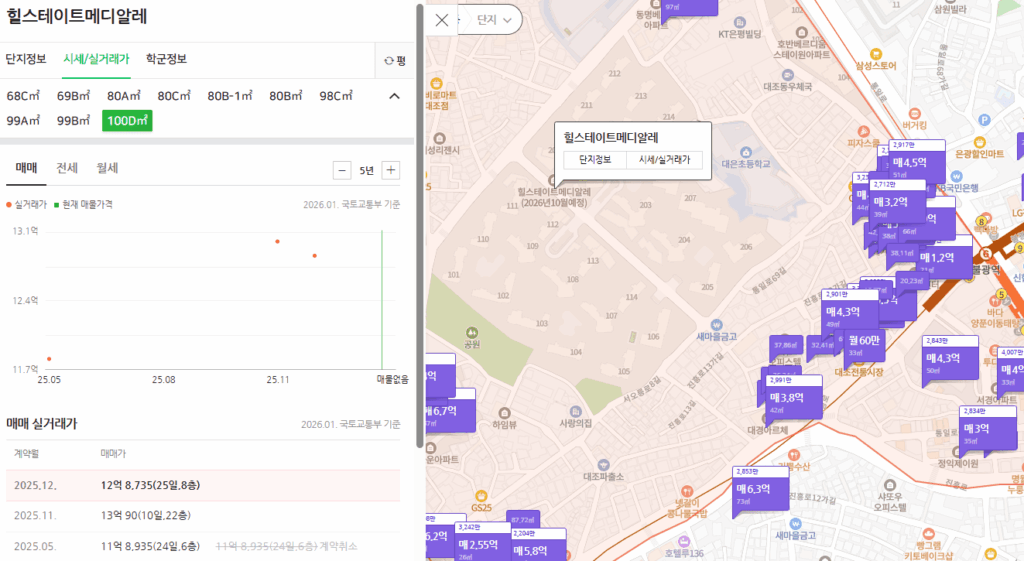
Task: Choose the 80A㎡ area type
Action: (x=123, y=96)
